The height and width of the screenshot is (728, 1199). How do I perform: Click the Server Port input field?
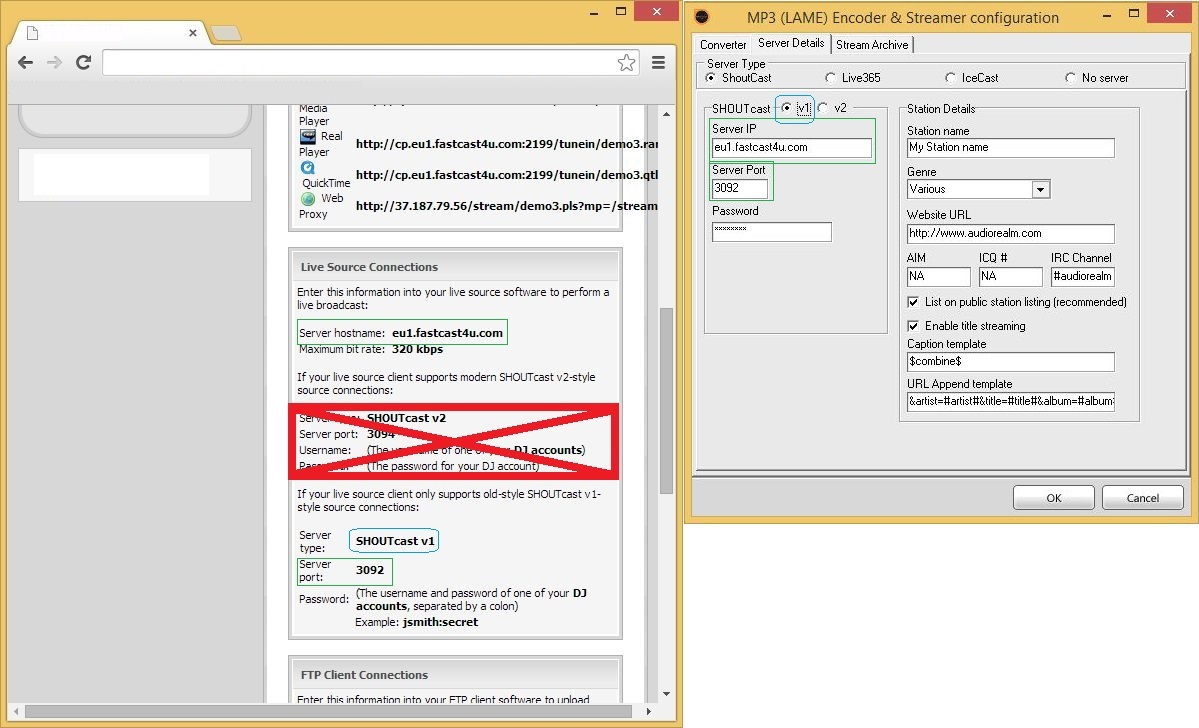click(x=740, y=188)
